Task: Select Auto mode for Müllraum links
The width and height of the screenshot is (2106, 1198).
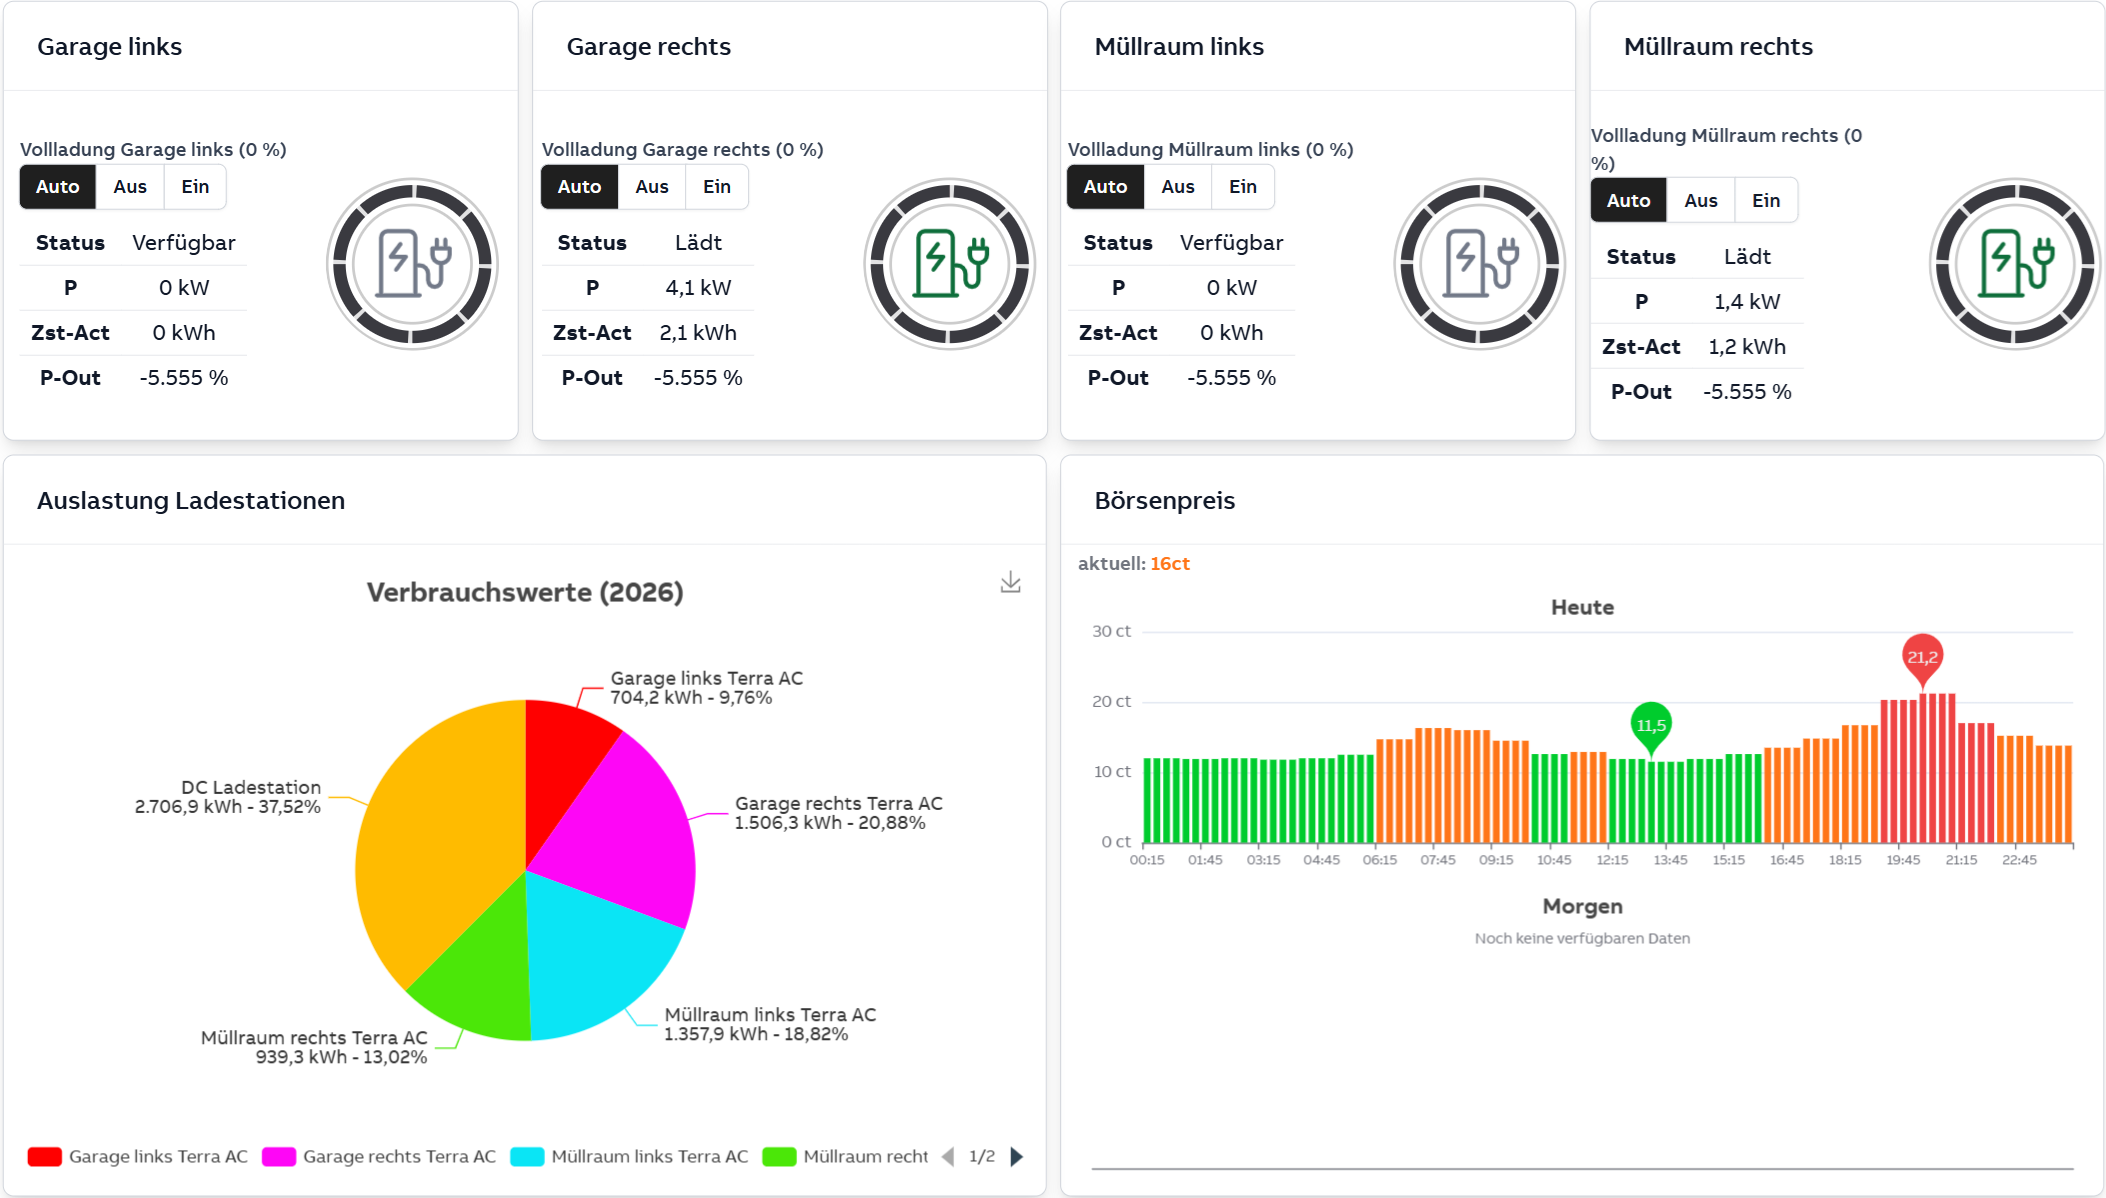Action: click(x=1105, y=187)
